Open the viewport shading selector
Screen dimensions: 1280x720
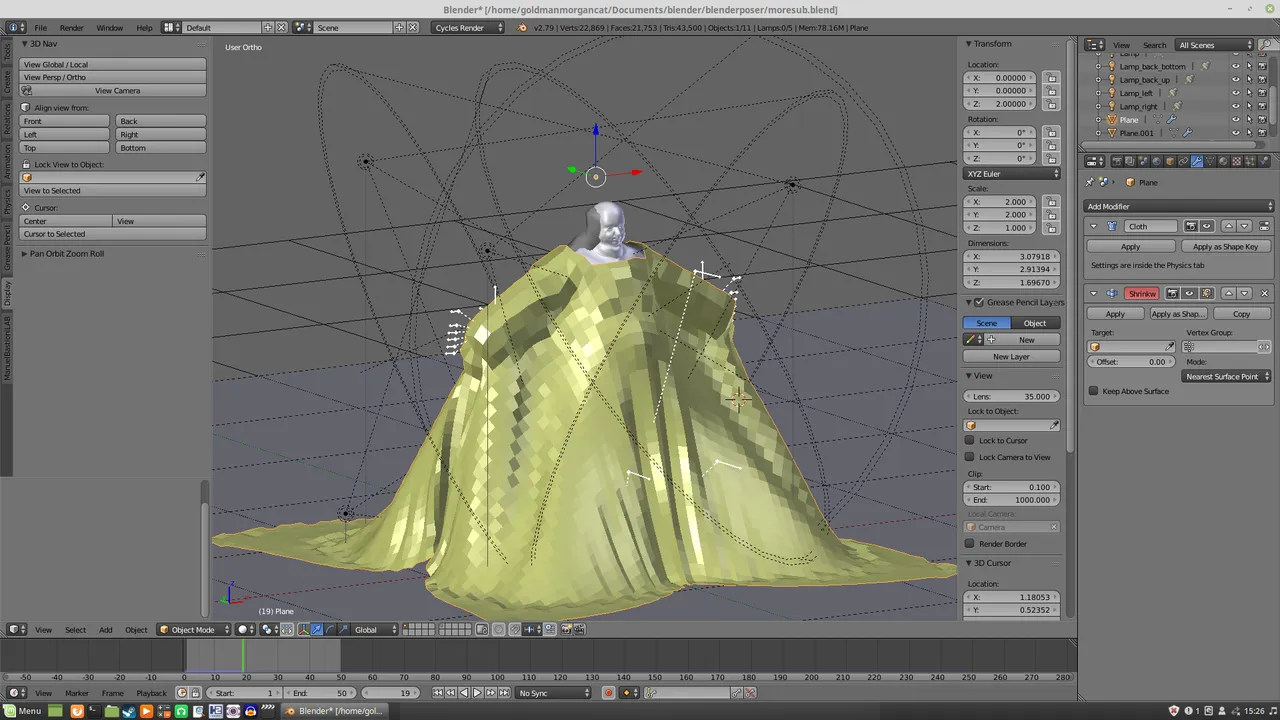[x=245, y=630]
